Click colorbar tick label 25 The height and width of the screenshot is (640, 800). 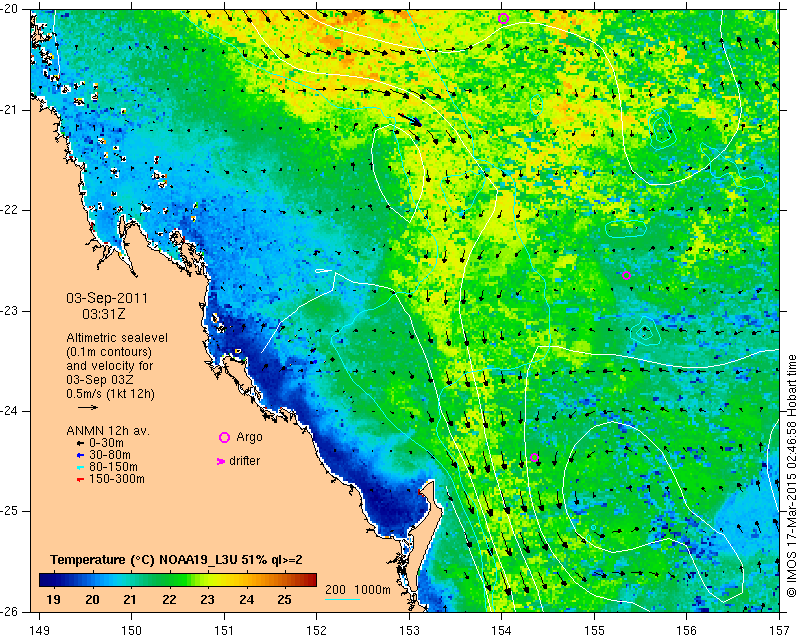284,599
